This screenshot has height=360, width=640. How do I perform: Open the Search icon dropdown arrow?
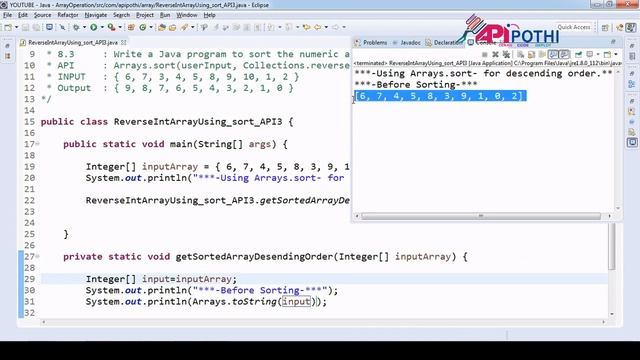(x=192, y=27)
